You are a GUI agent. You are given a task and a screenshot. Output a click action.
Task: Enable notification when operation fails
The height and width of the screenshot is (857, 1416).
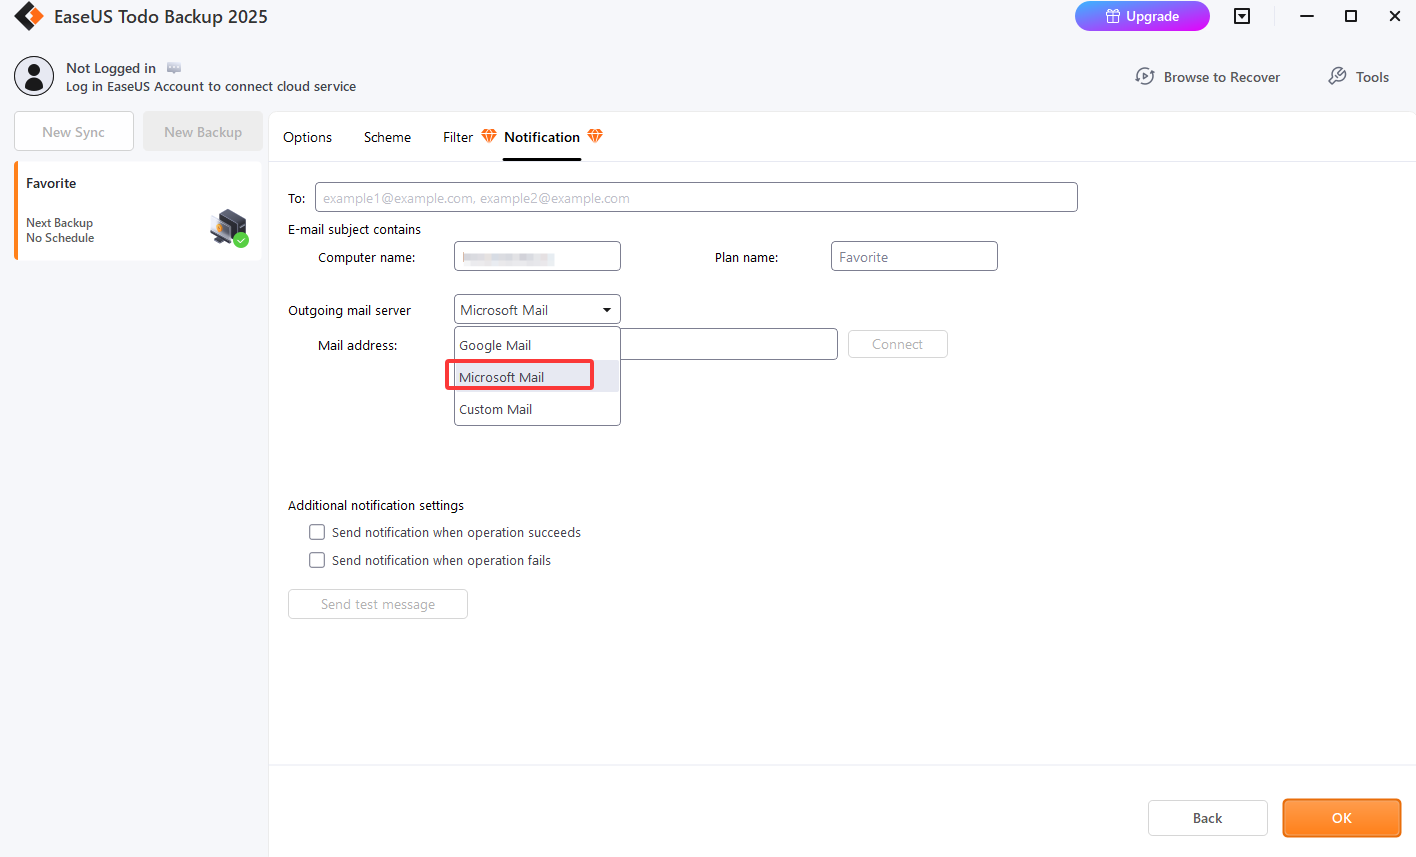click(317, 560)
